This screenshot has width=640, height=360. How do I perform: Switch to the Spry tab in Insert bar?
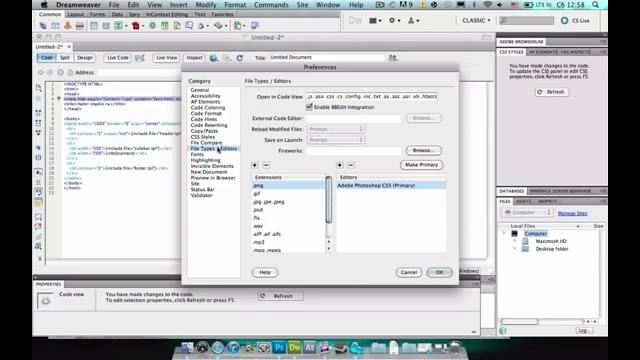[134, 14]
